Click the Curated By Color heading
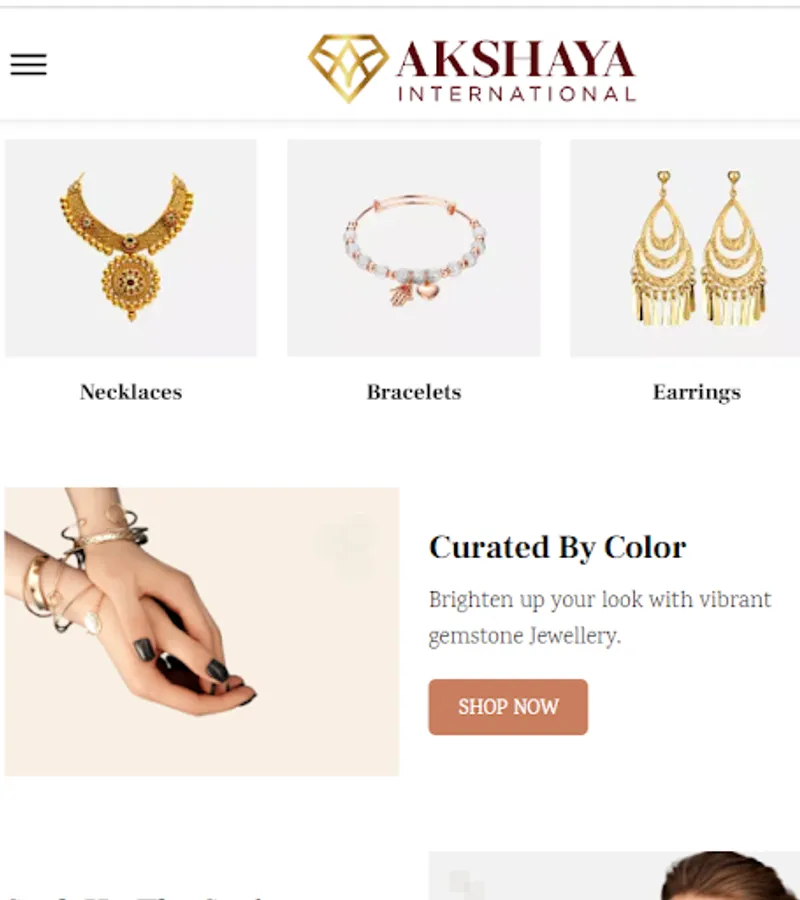 (557, 547)
